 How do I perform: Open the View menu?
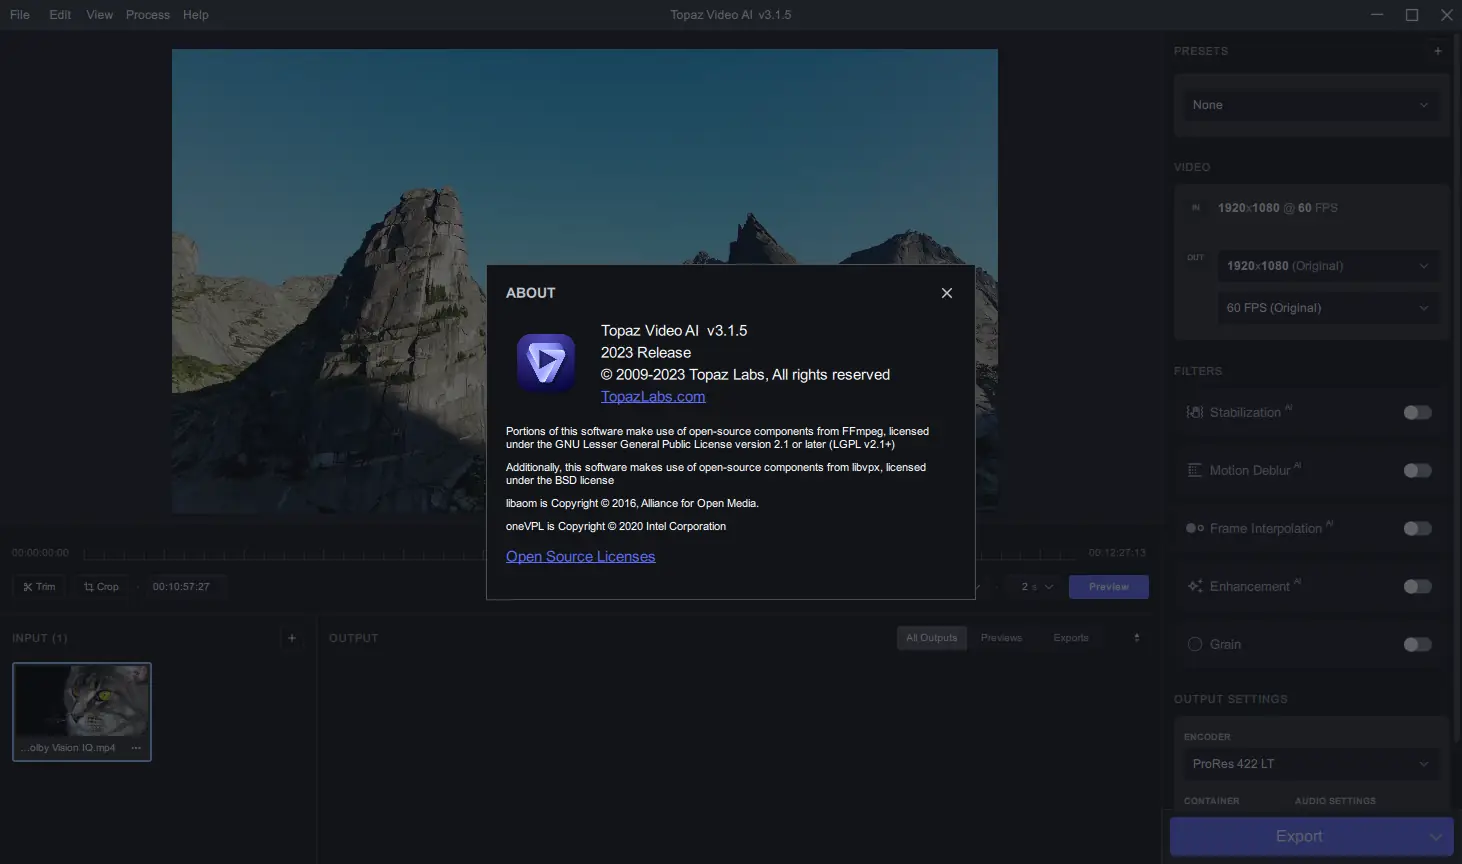pos(100,15)
